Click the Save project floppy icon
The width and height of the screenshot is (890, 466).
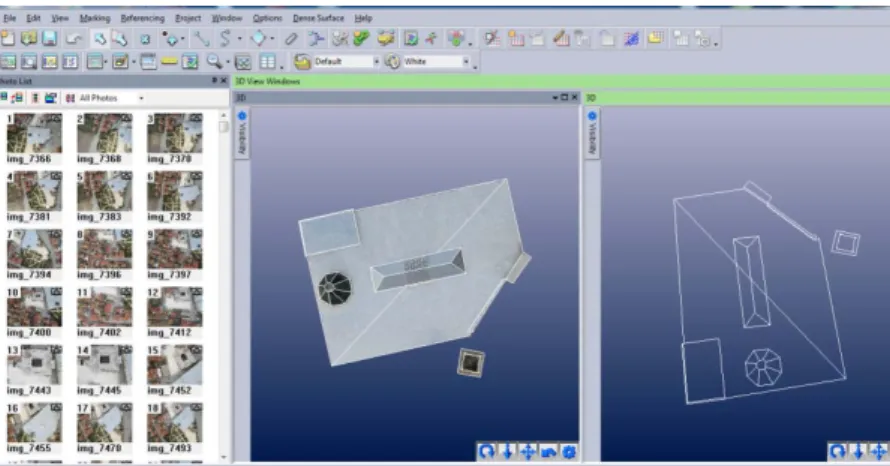(49, 39)
